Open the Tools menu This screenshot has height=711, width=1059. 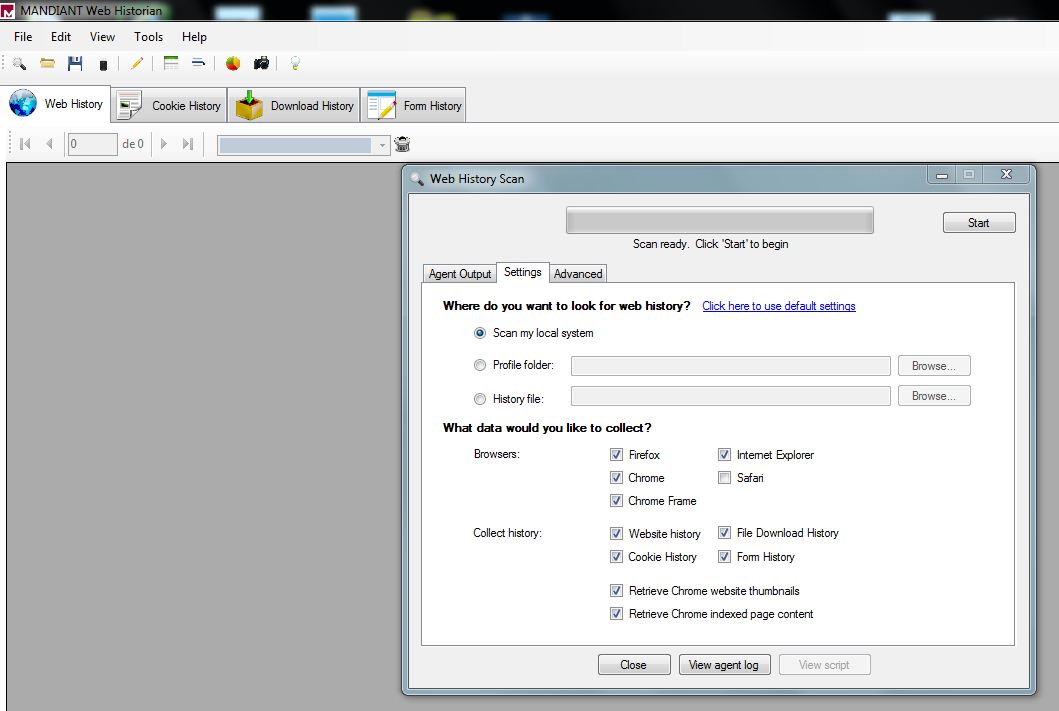coord(148,37)
